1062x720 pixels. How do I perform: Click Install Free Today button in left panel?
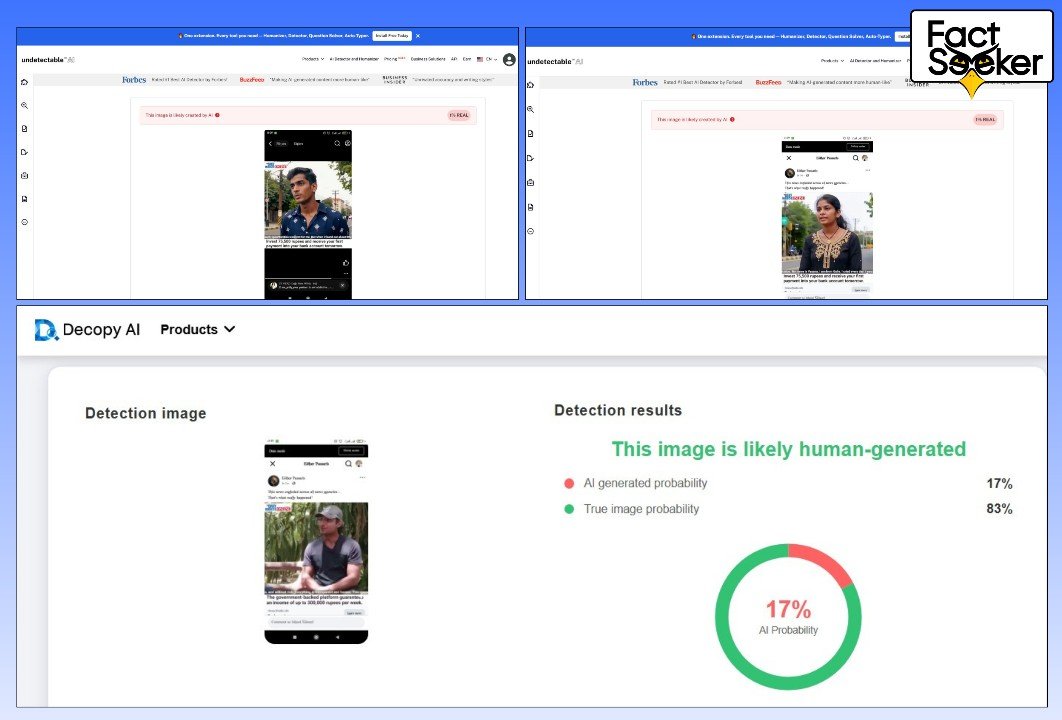[x=391, y=36]
